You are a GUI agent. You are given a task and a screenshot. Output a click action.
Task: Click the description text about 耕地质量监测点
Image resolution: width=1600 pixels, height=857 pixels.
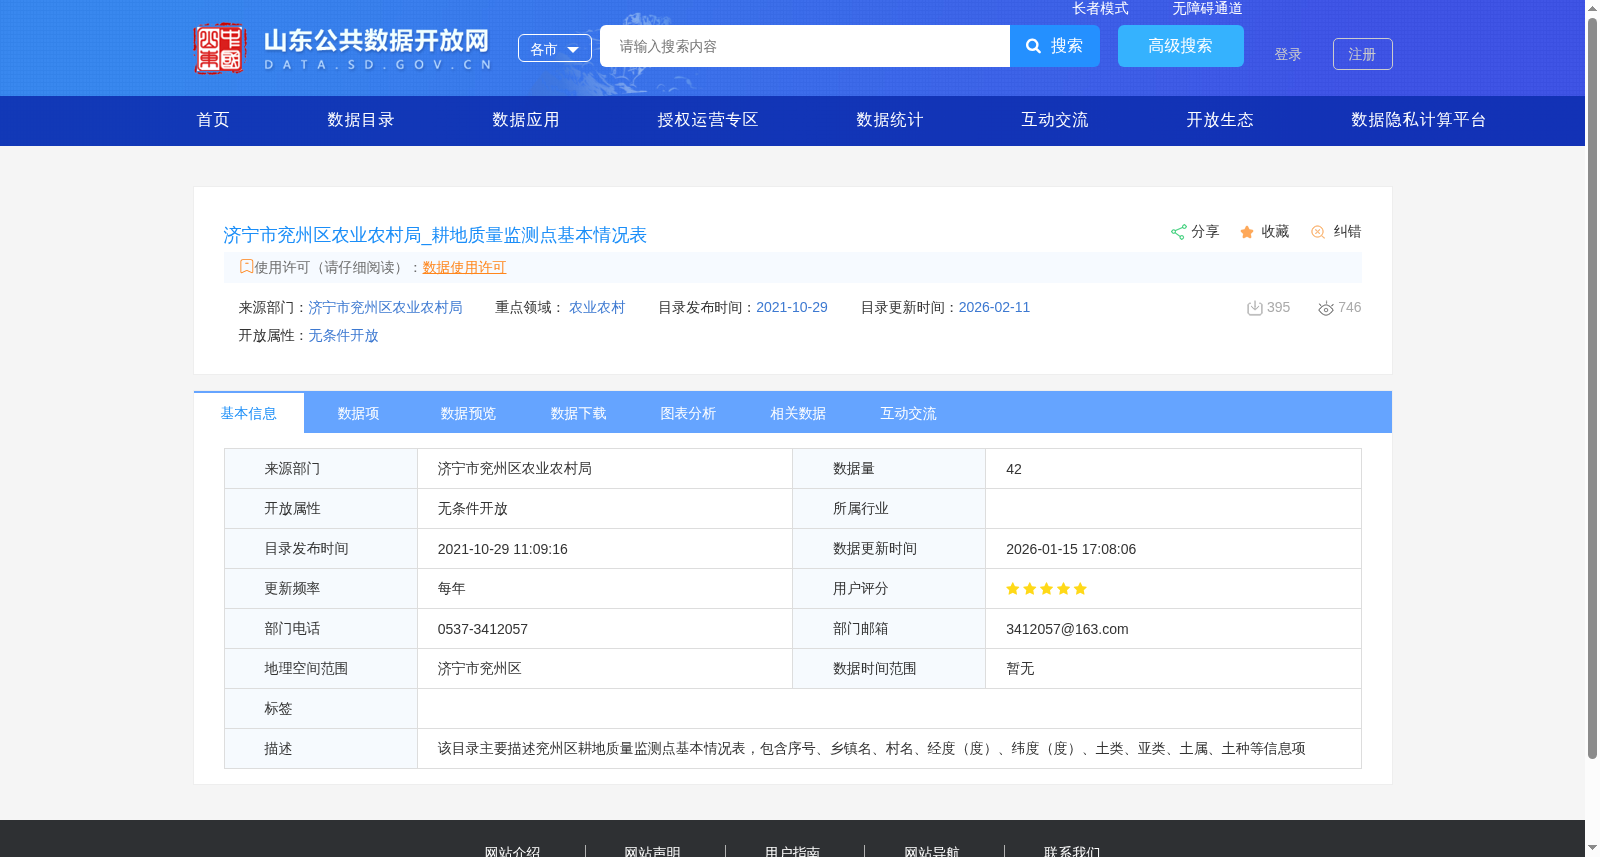871,749
